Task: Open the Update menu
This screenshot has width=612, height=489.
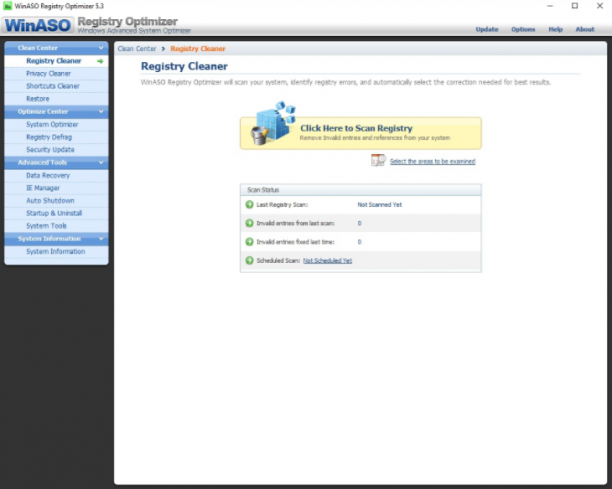Action: [487, 29]
